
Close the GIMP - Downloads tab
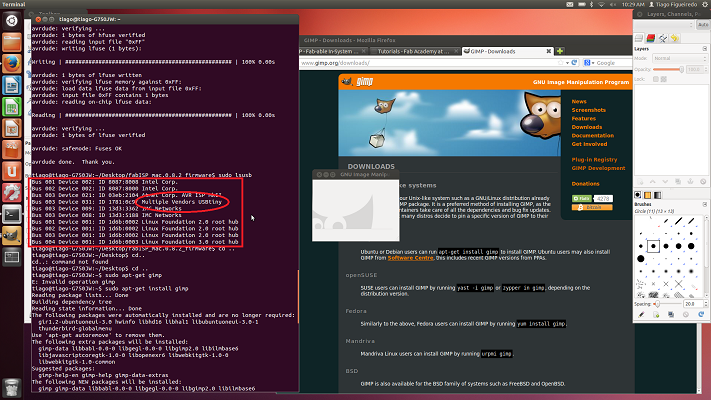coord(549,51)
